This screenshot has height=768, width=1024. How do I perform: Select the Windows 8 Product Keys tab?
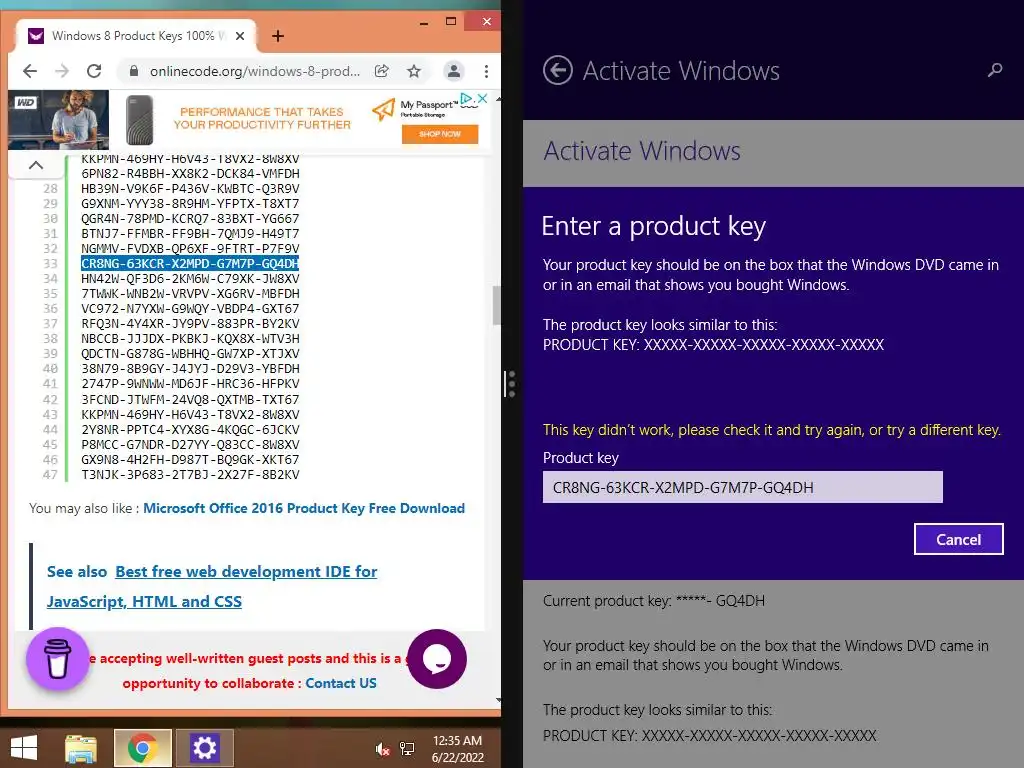[x=136, y=36]
